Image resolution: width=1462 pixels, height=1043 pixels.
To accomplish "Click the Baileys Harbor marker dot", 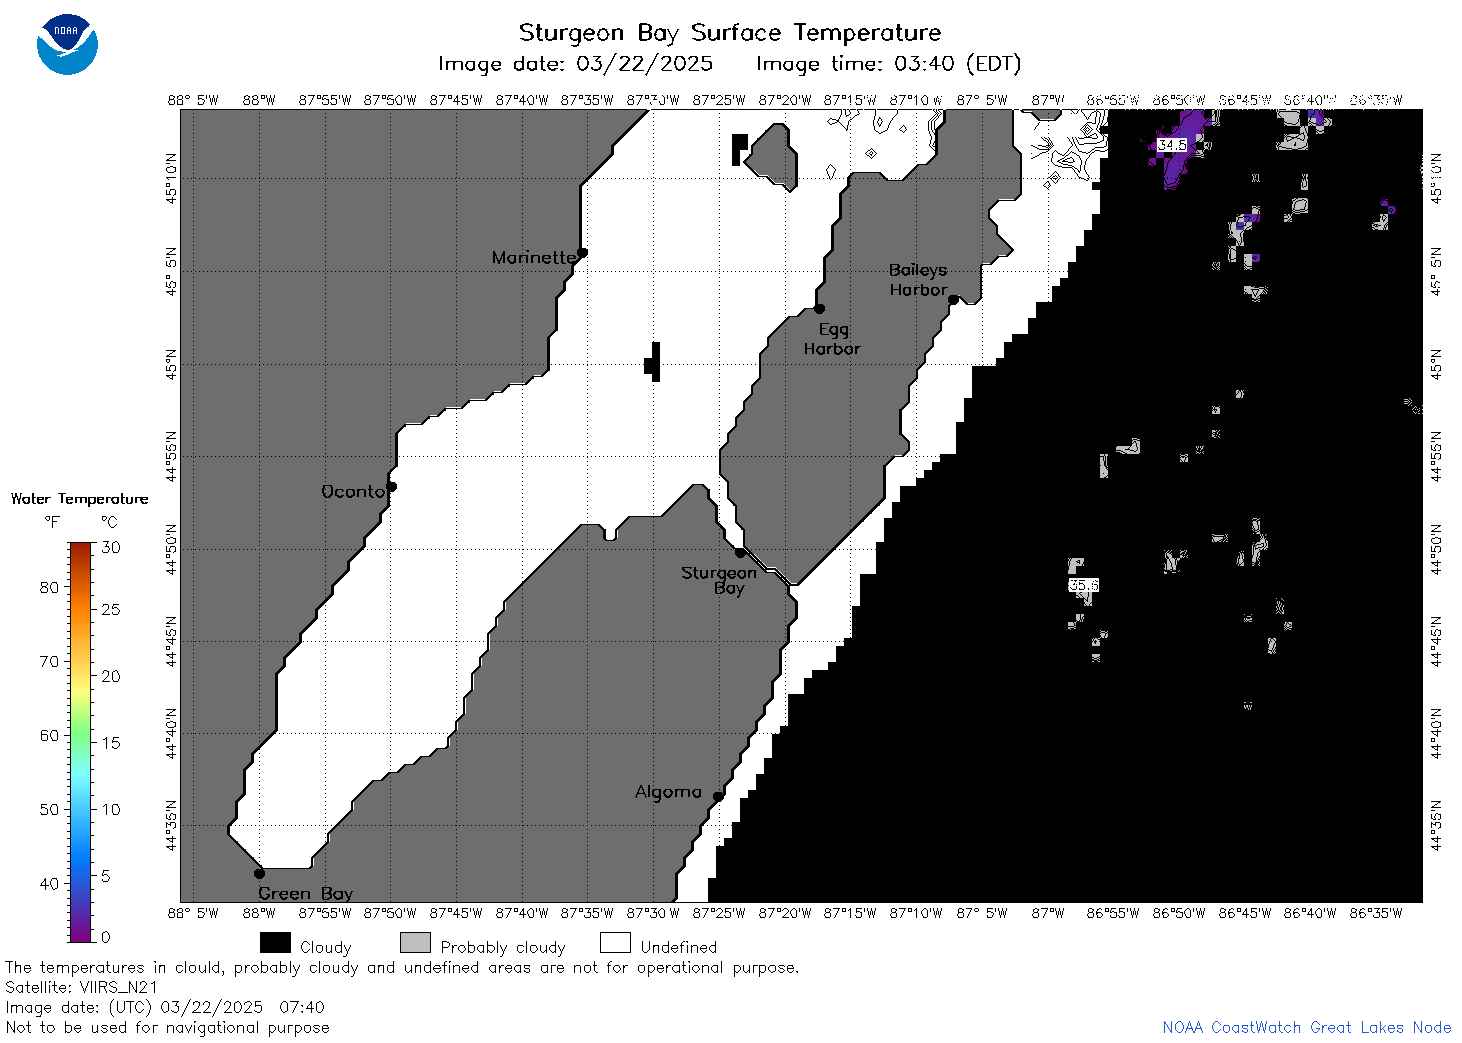I will point(953,299).
